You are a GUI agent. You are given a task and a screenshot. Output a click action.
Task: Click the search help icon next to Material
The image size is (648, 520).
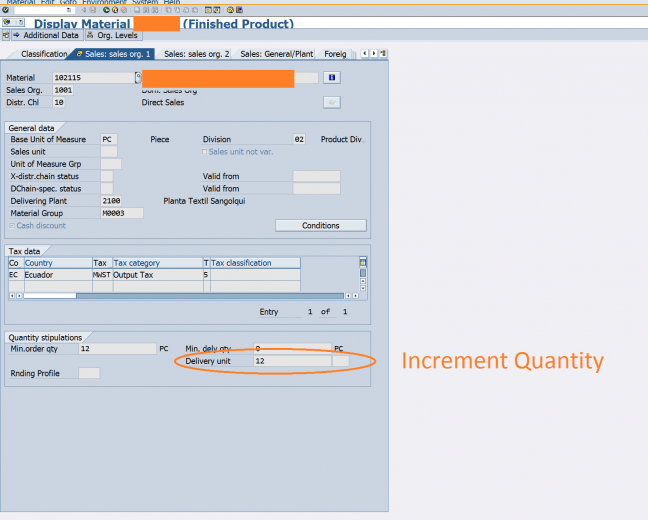[136, 77]
